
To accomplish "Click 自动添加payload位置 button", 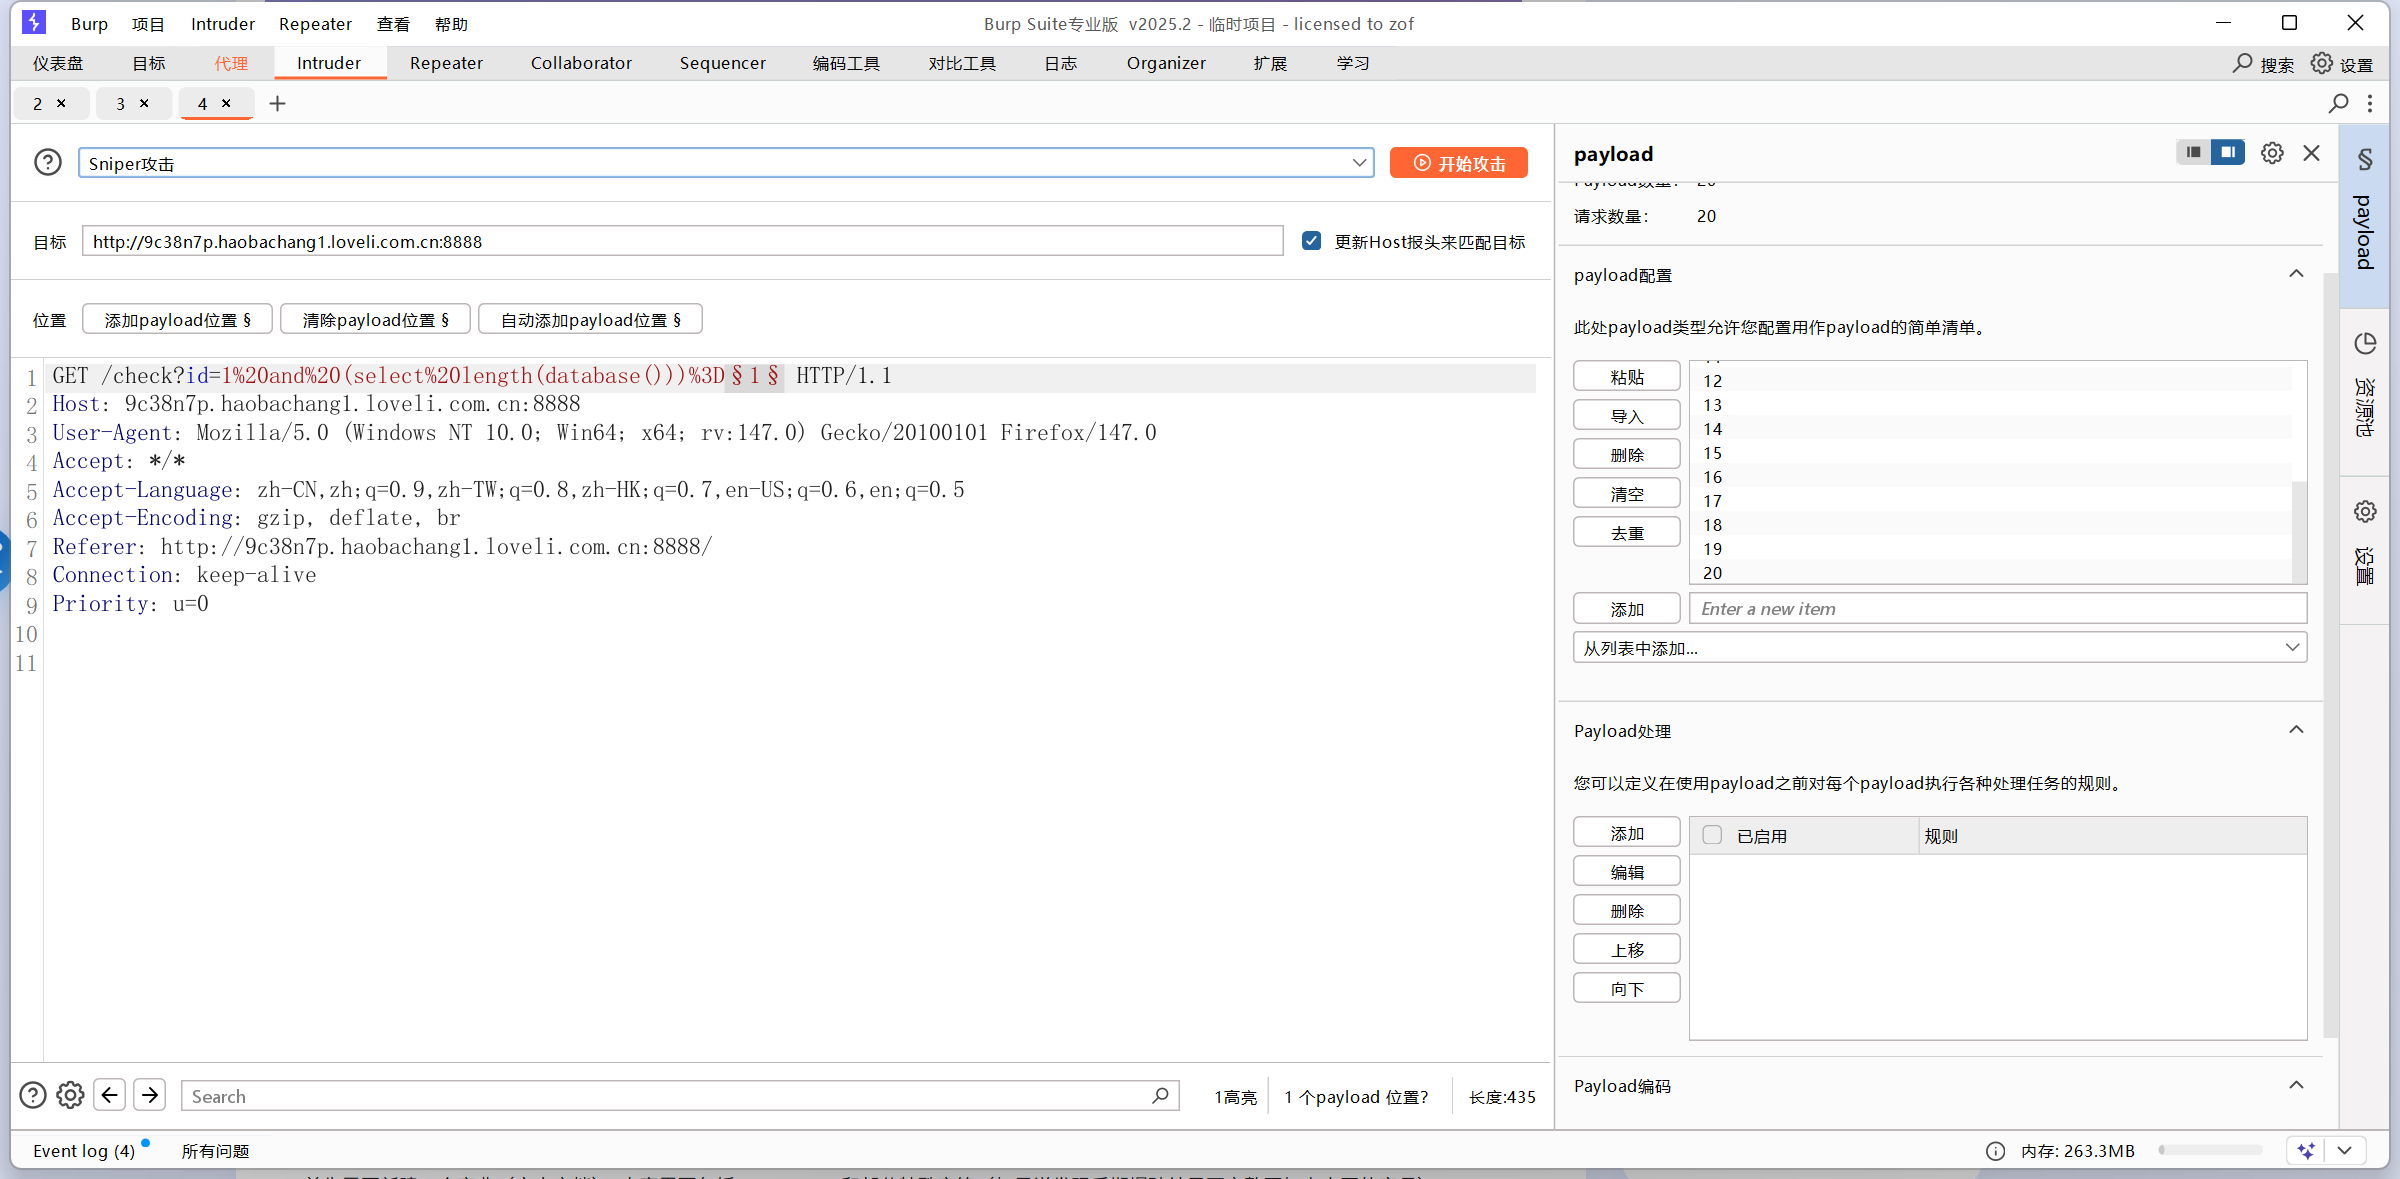I will pos(590,320).
